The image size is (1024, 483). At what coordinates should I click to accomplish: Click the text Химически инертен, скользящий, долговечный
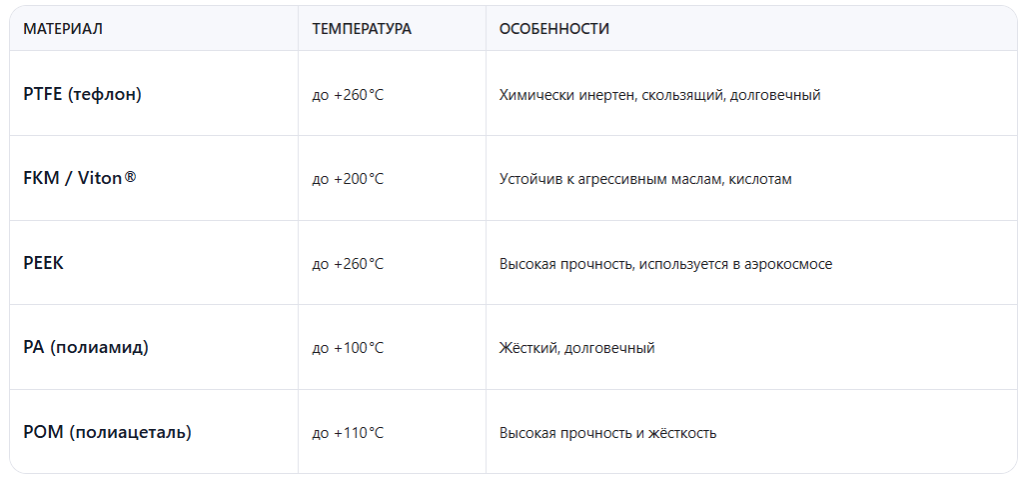pyautogui.click(x=660, y=95)
